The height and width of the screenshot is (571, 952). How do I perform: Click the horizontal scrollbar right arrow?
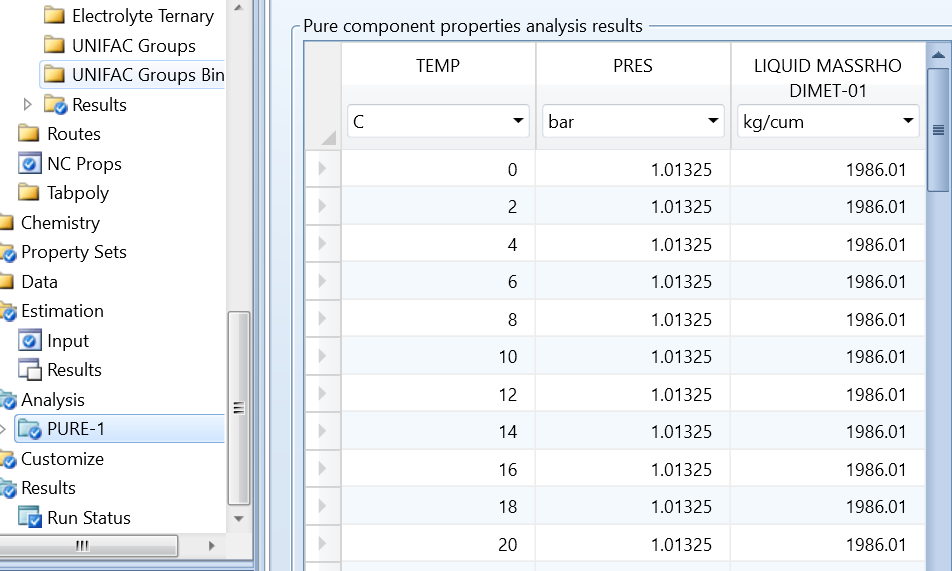pos(211,545)
